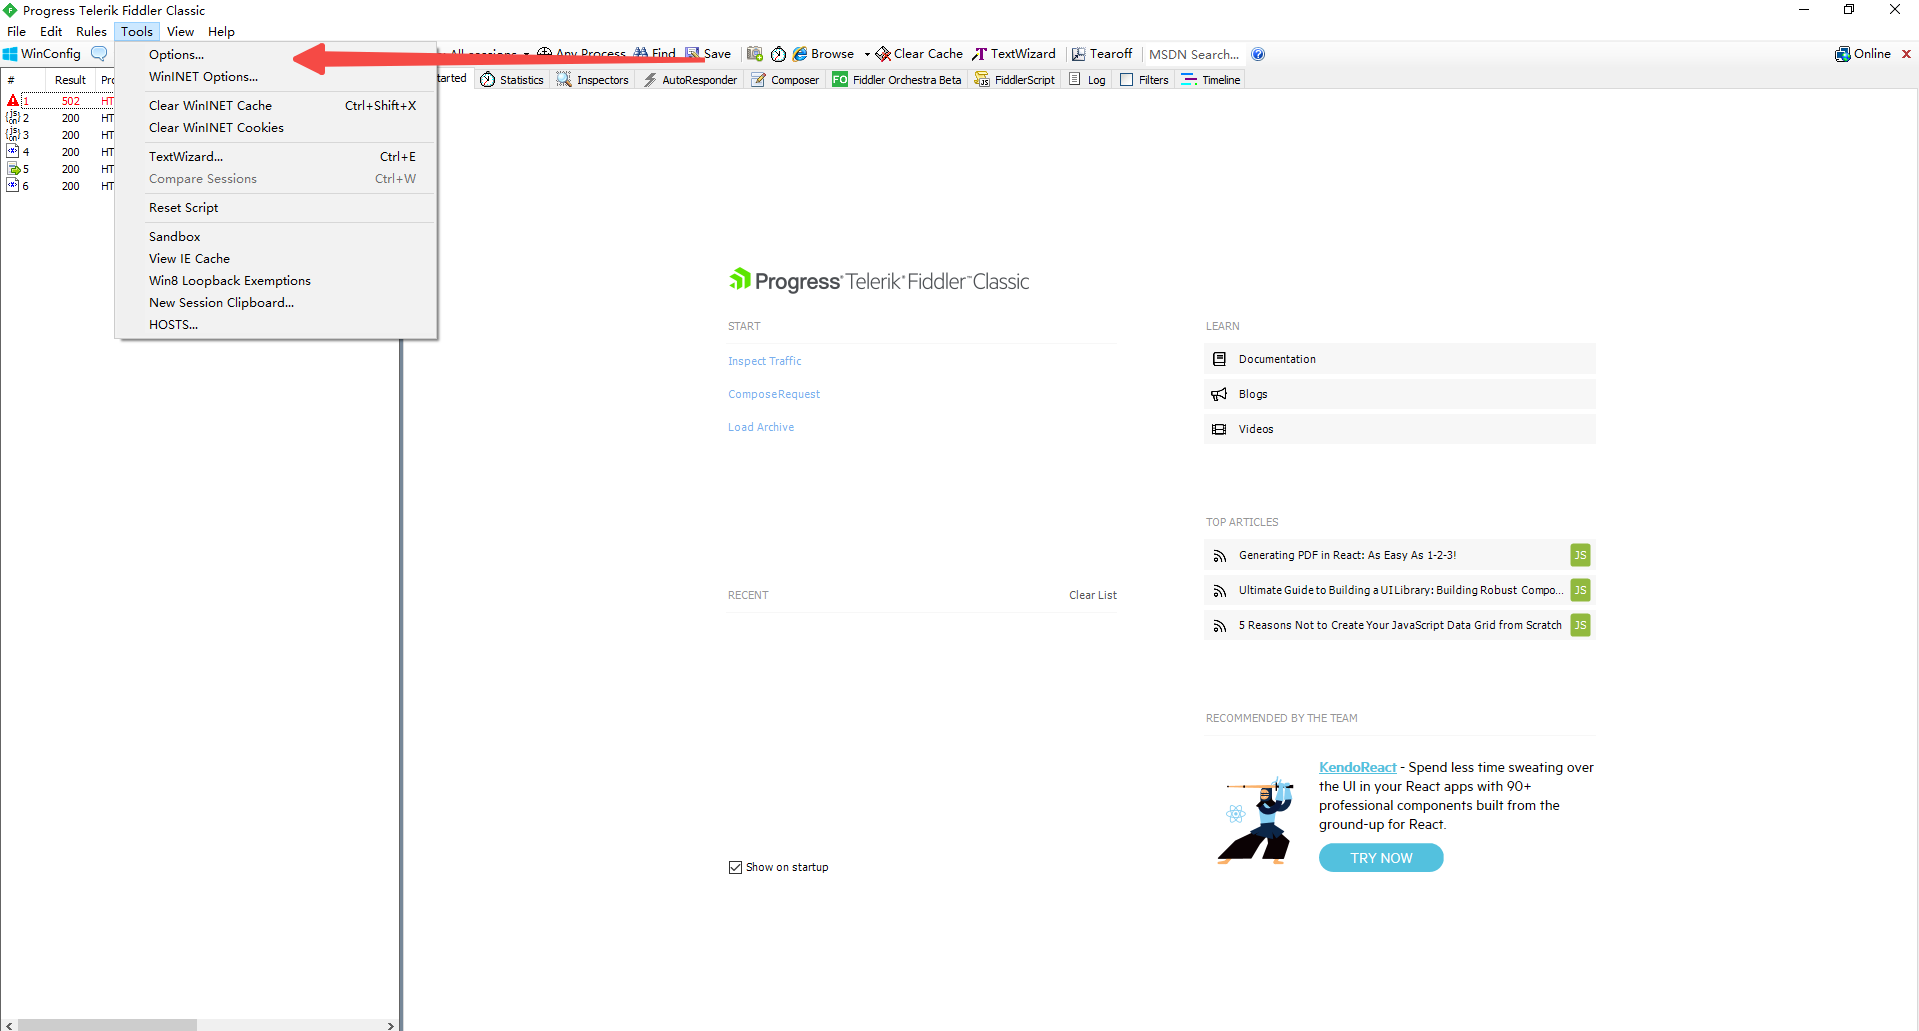Image resolution: width=1919 pixels, height=1031 pixels.
Task: Open the Edit menu
Action: [51, 32]
